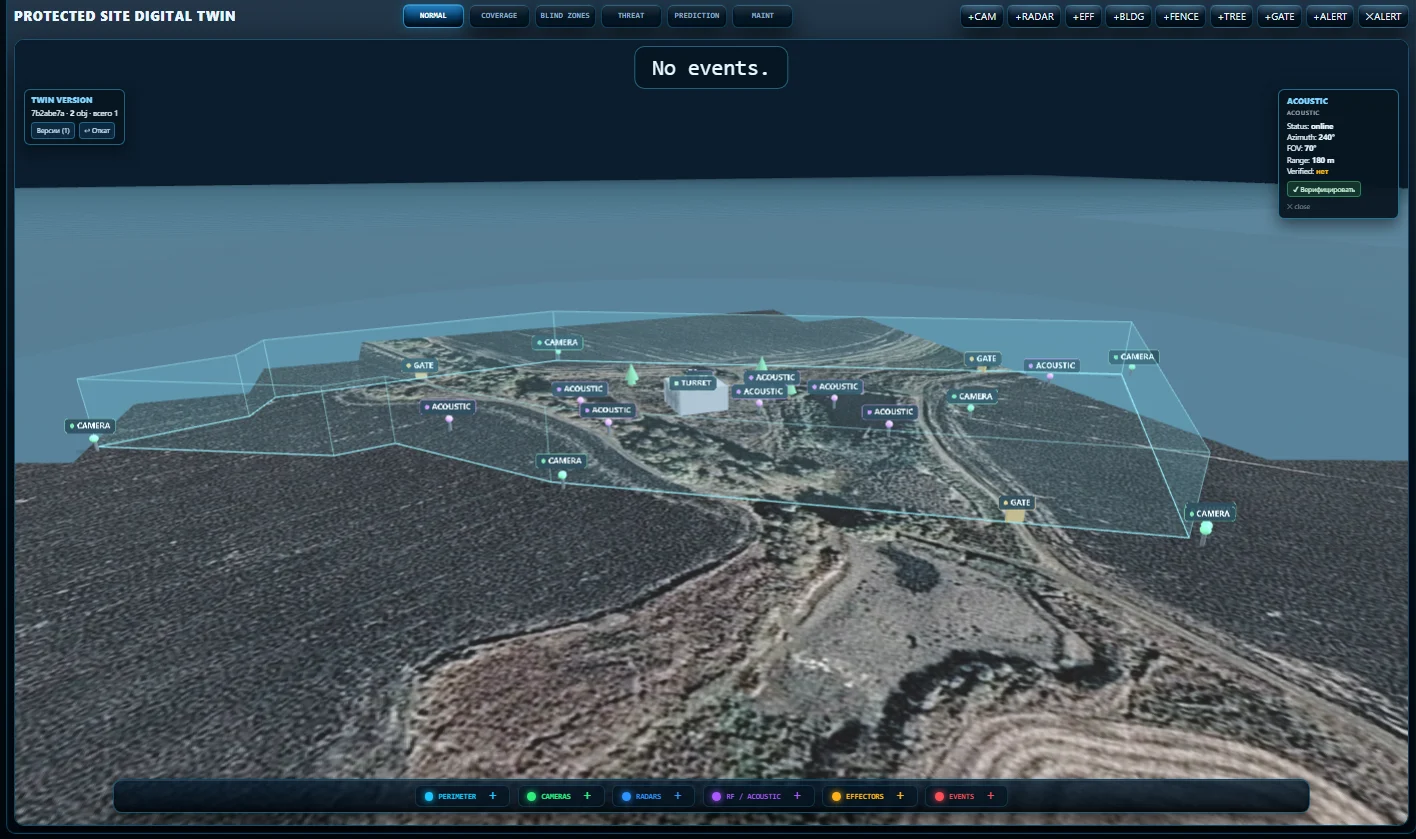
Task: Select the CAMERA marker at the back-right perimeter corner
Action: click(1133, 357)
